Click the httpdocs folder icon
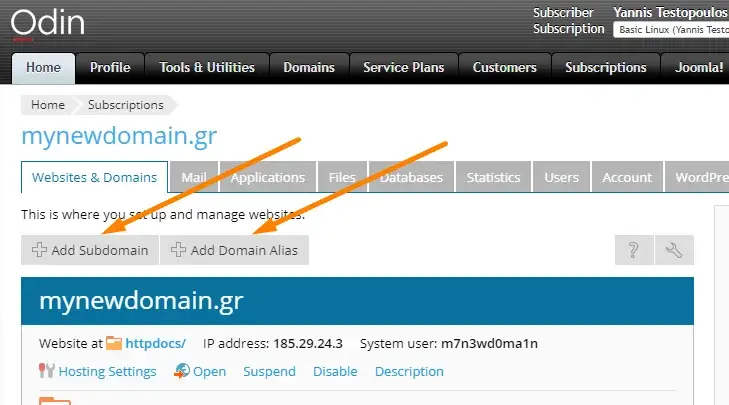 click(113, 343)
